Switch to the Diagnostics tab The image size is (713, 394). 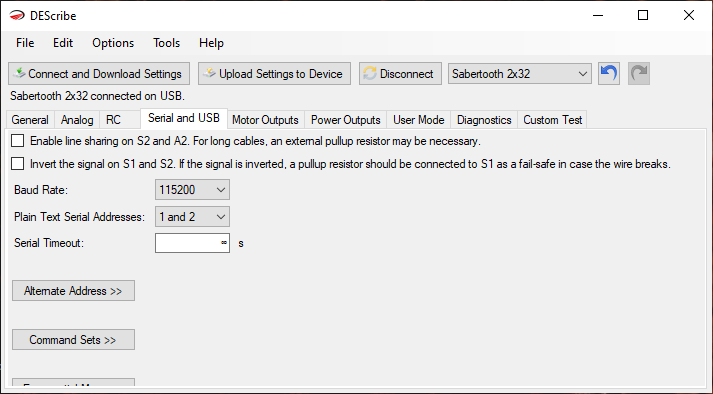click(x=484, y=120)
